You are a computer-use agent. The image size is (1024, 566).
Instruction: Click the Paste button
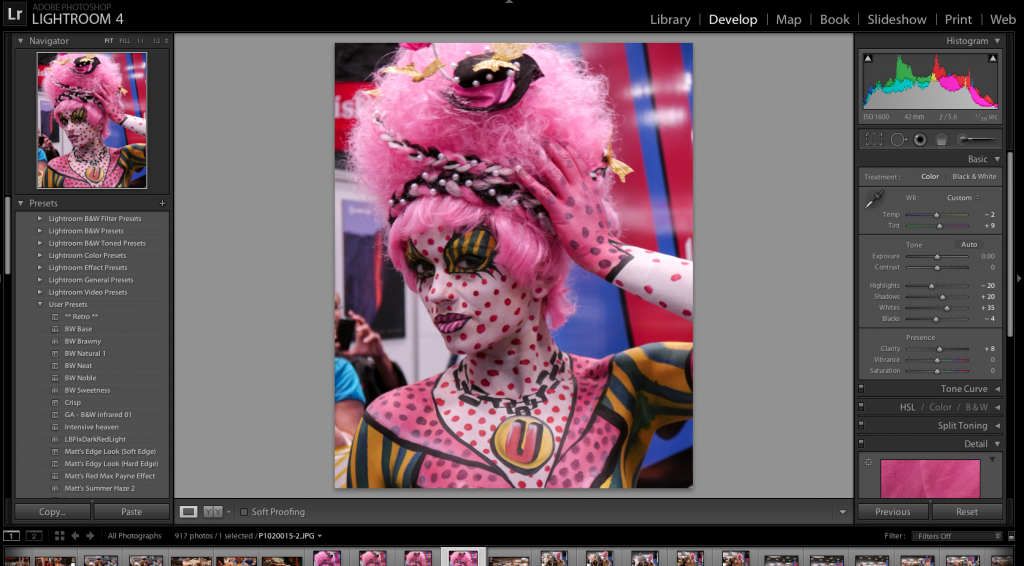pos(131,512)
